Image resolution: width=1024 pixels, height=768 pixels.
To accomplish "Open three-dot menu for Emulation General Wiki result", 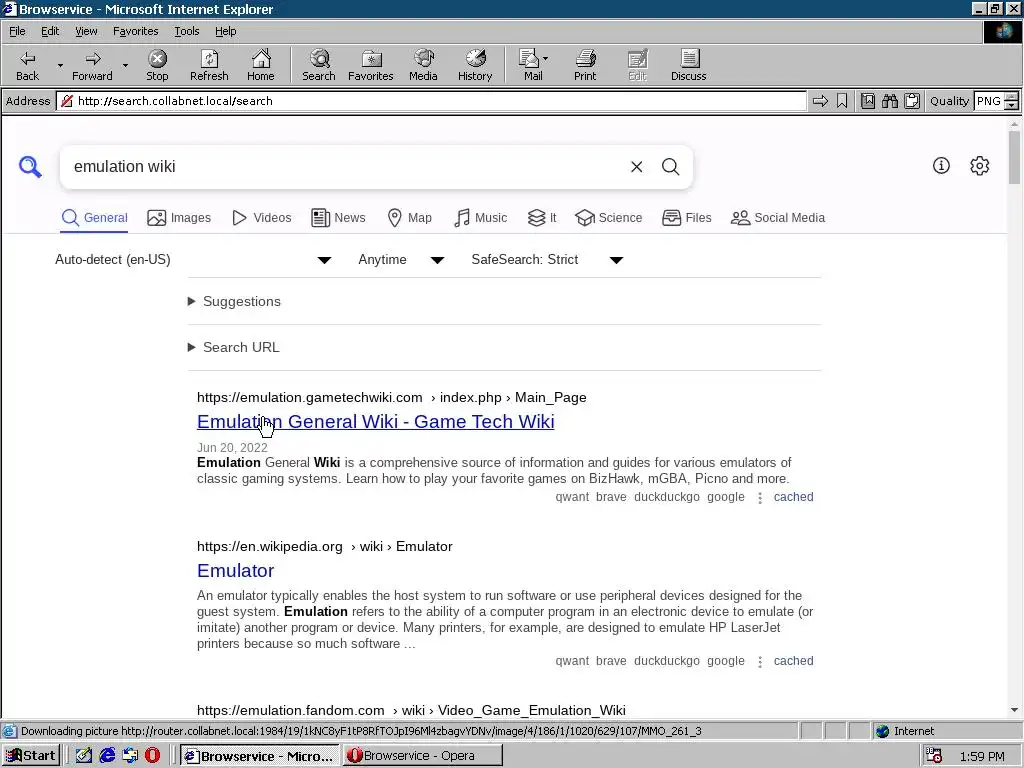I will (760, 498).
